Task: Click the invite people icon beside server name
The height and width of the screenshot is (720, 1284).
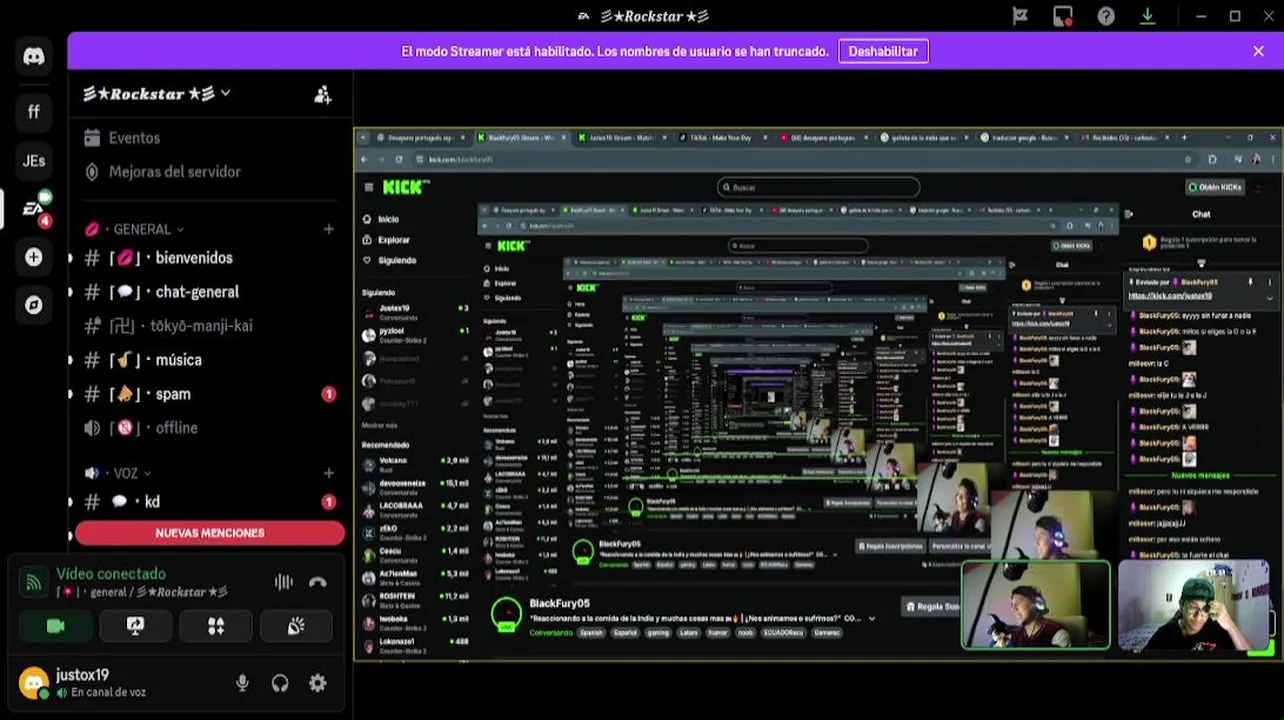Action: pos(322,94)
